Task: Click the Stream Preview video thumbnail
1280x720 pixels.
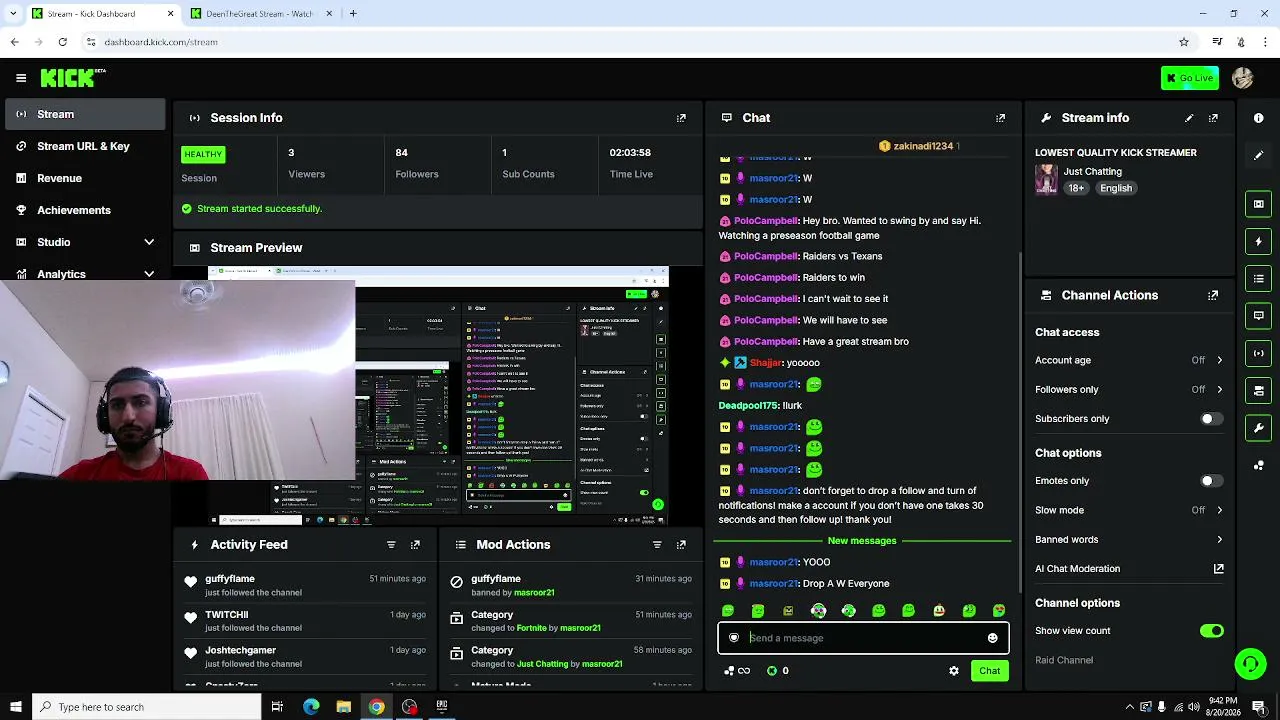Action: [x=438, y=395]
